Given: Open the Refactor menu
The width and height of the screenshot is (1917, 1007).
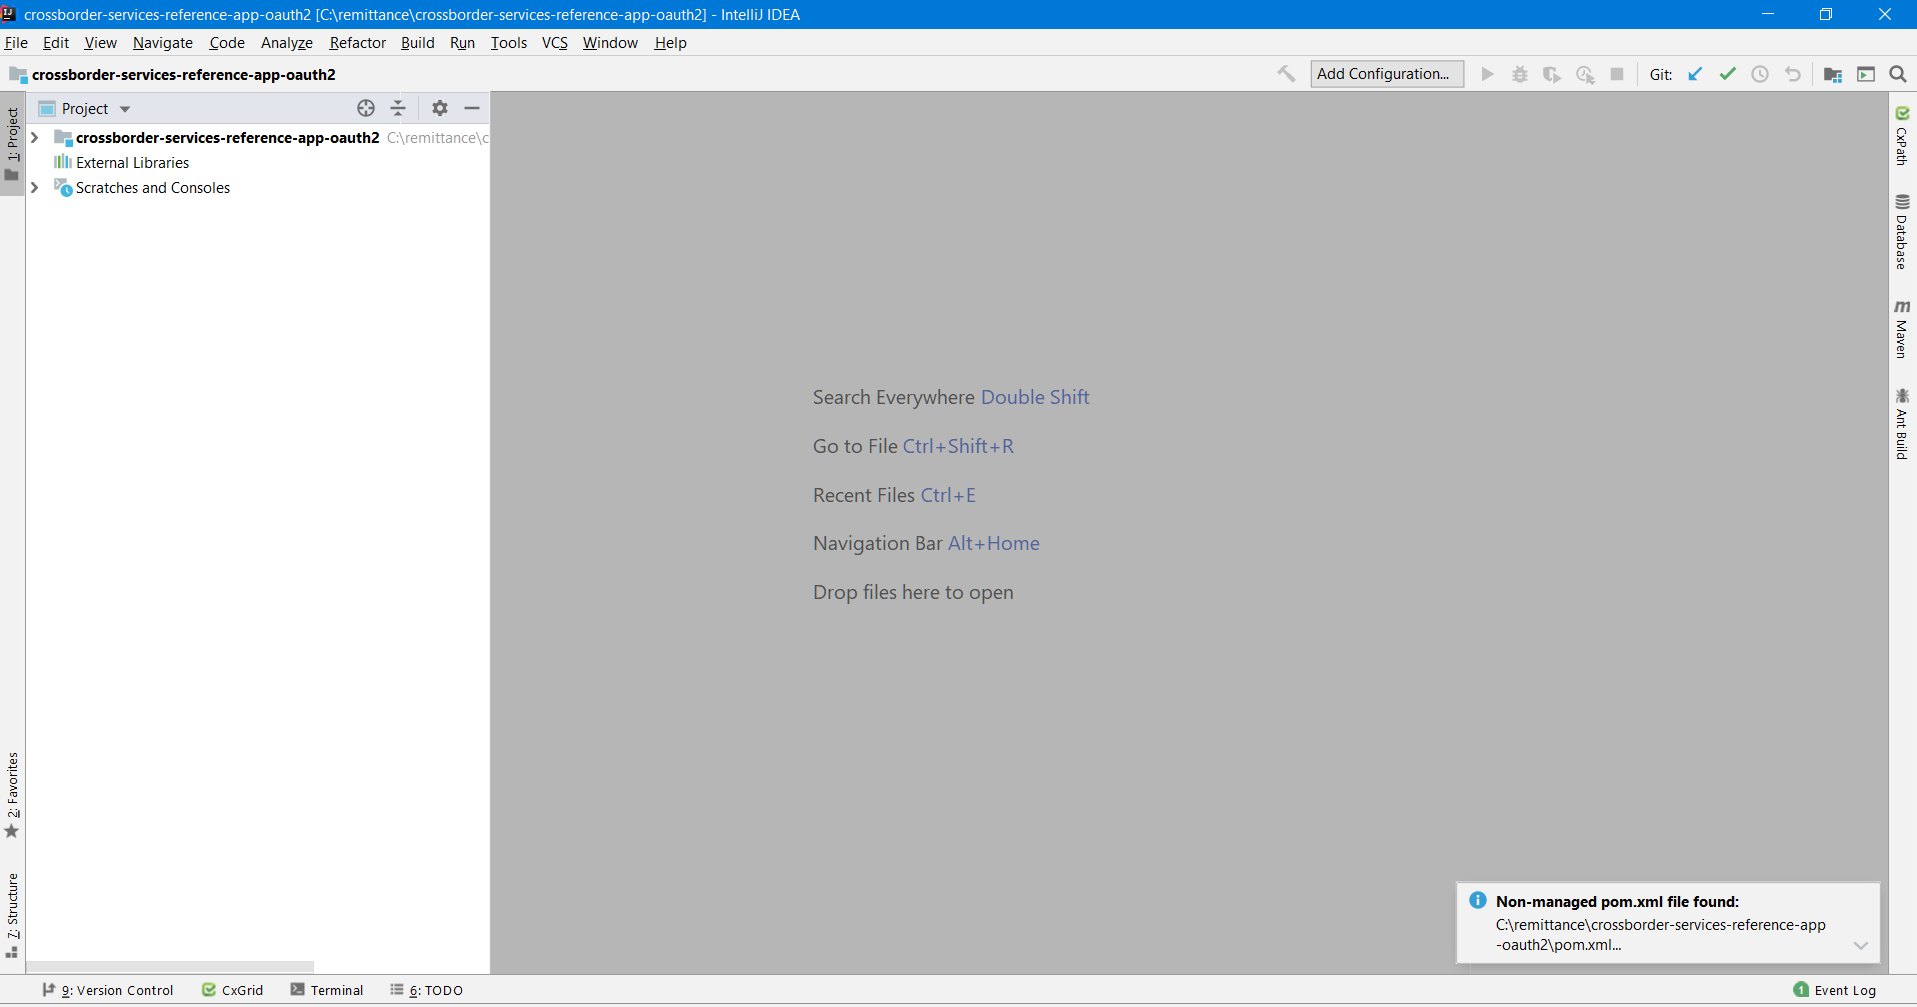Looking at the screenshot, I should (x=357, y=42).
